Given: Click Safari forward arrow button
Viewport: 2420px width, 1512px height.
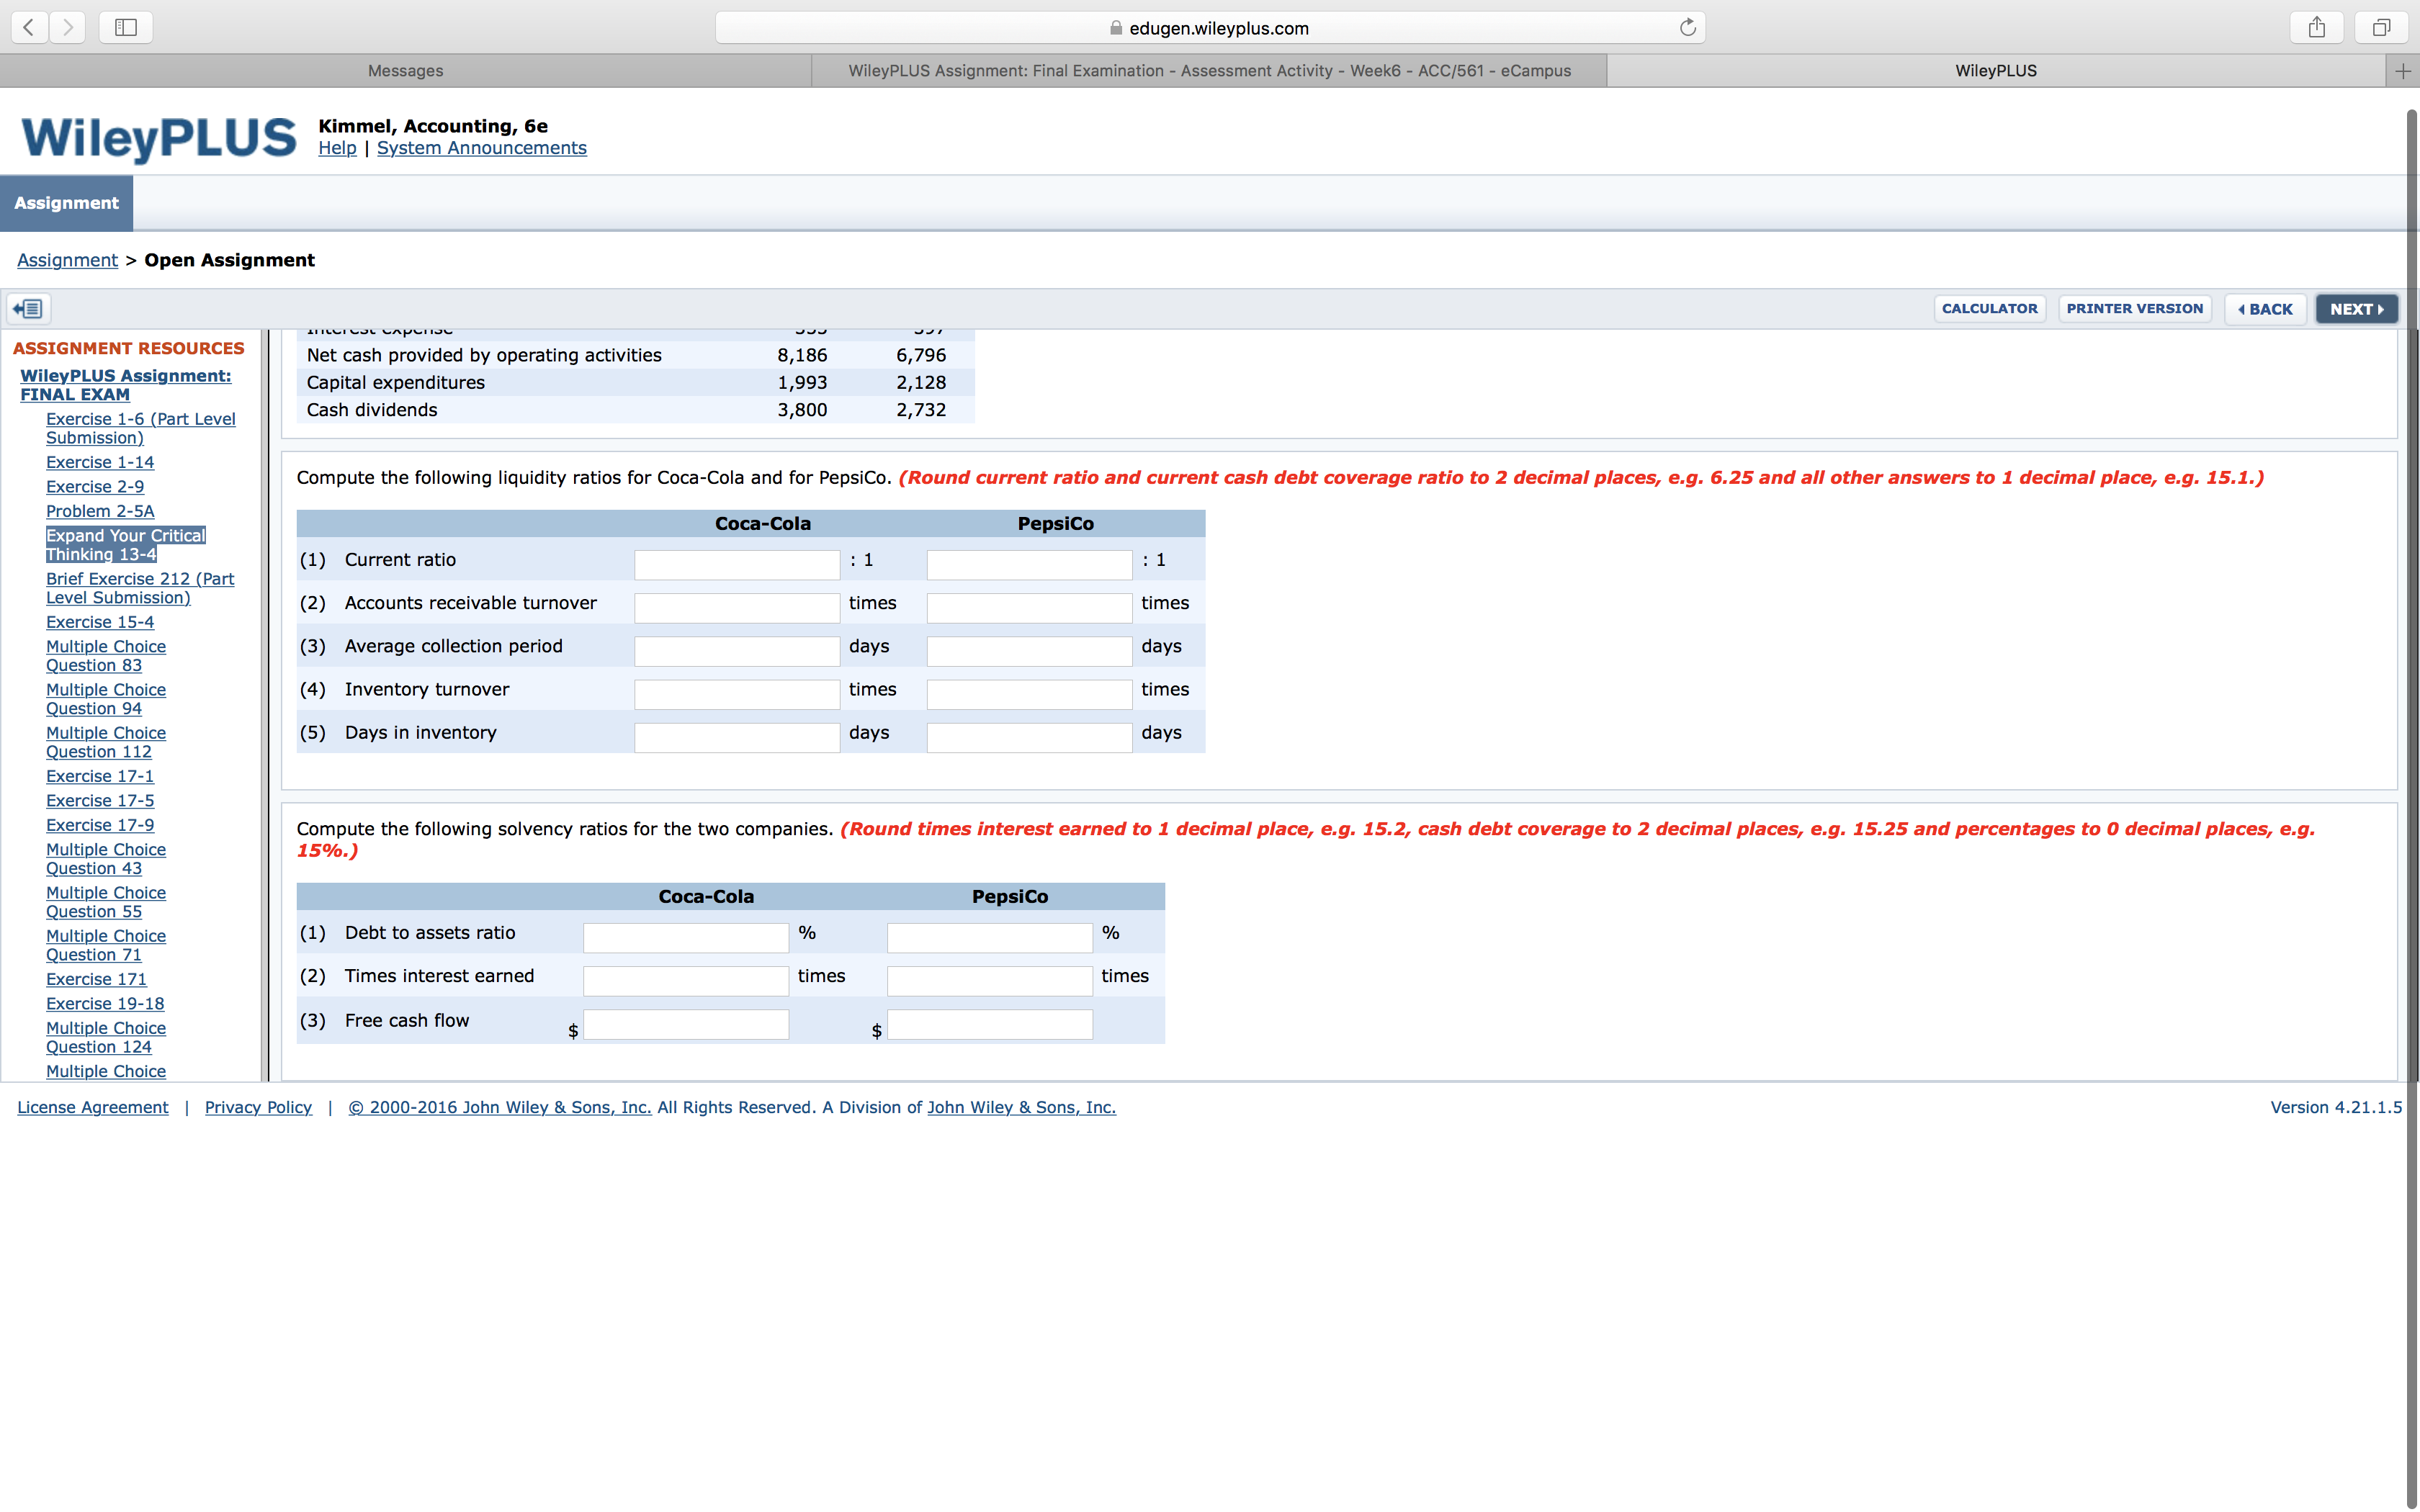Looking at the screenshot, I should (68, 28).
